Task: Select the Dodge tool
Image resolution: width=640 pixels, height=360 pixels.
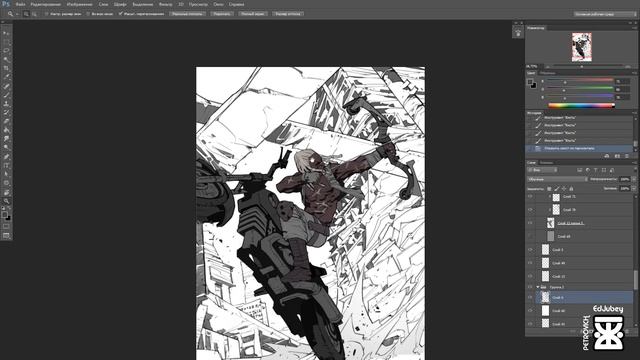Action: (x=6, y=148)
